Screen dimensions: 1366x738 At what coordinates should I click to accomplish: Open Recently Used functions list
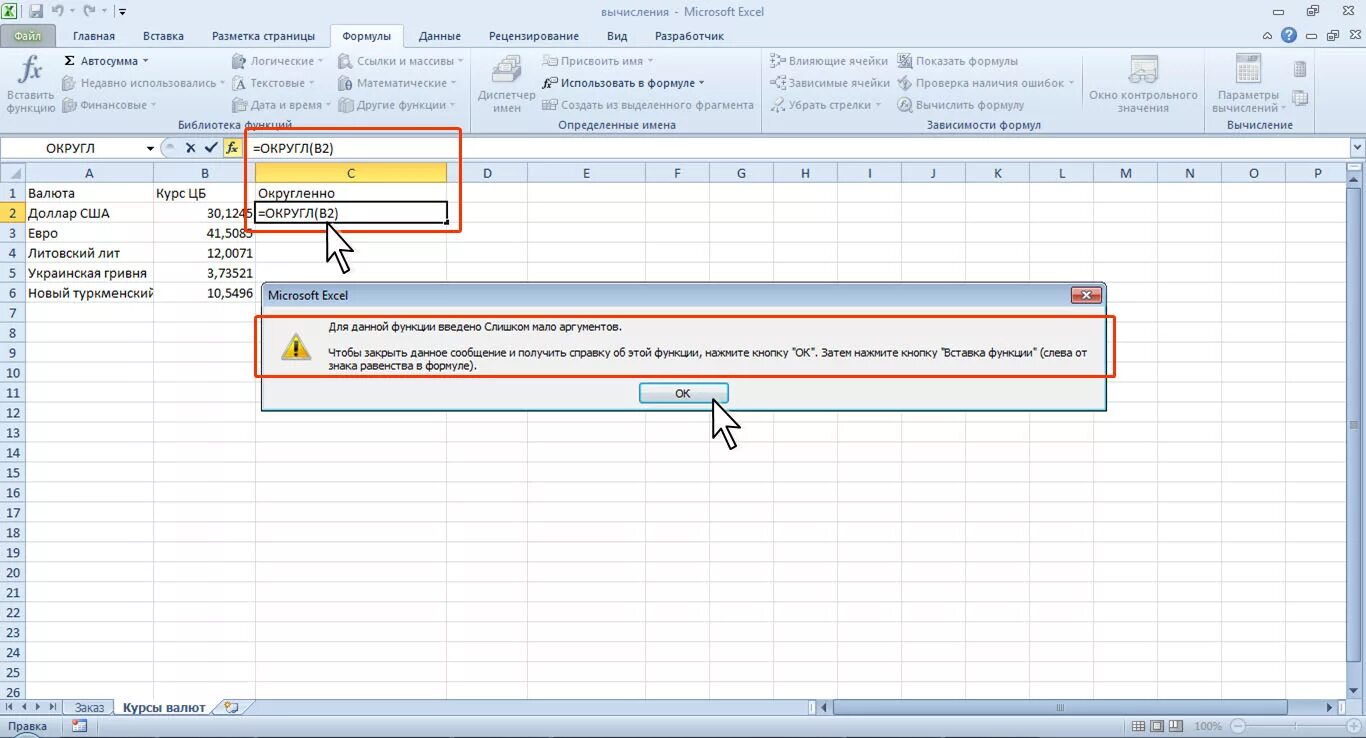(x=143, y=83)
